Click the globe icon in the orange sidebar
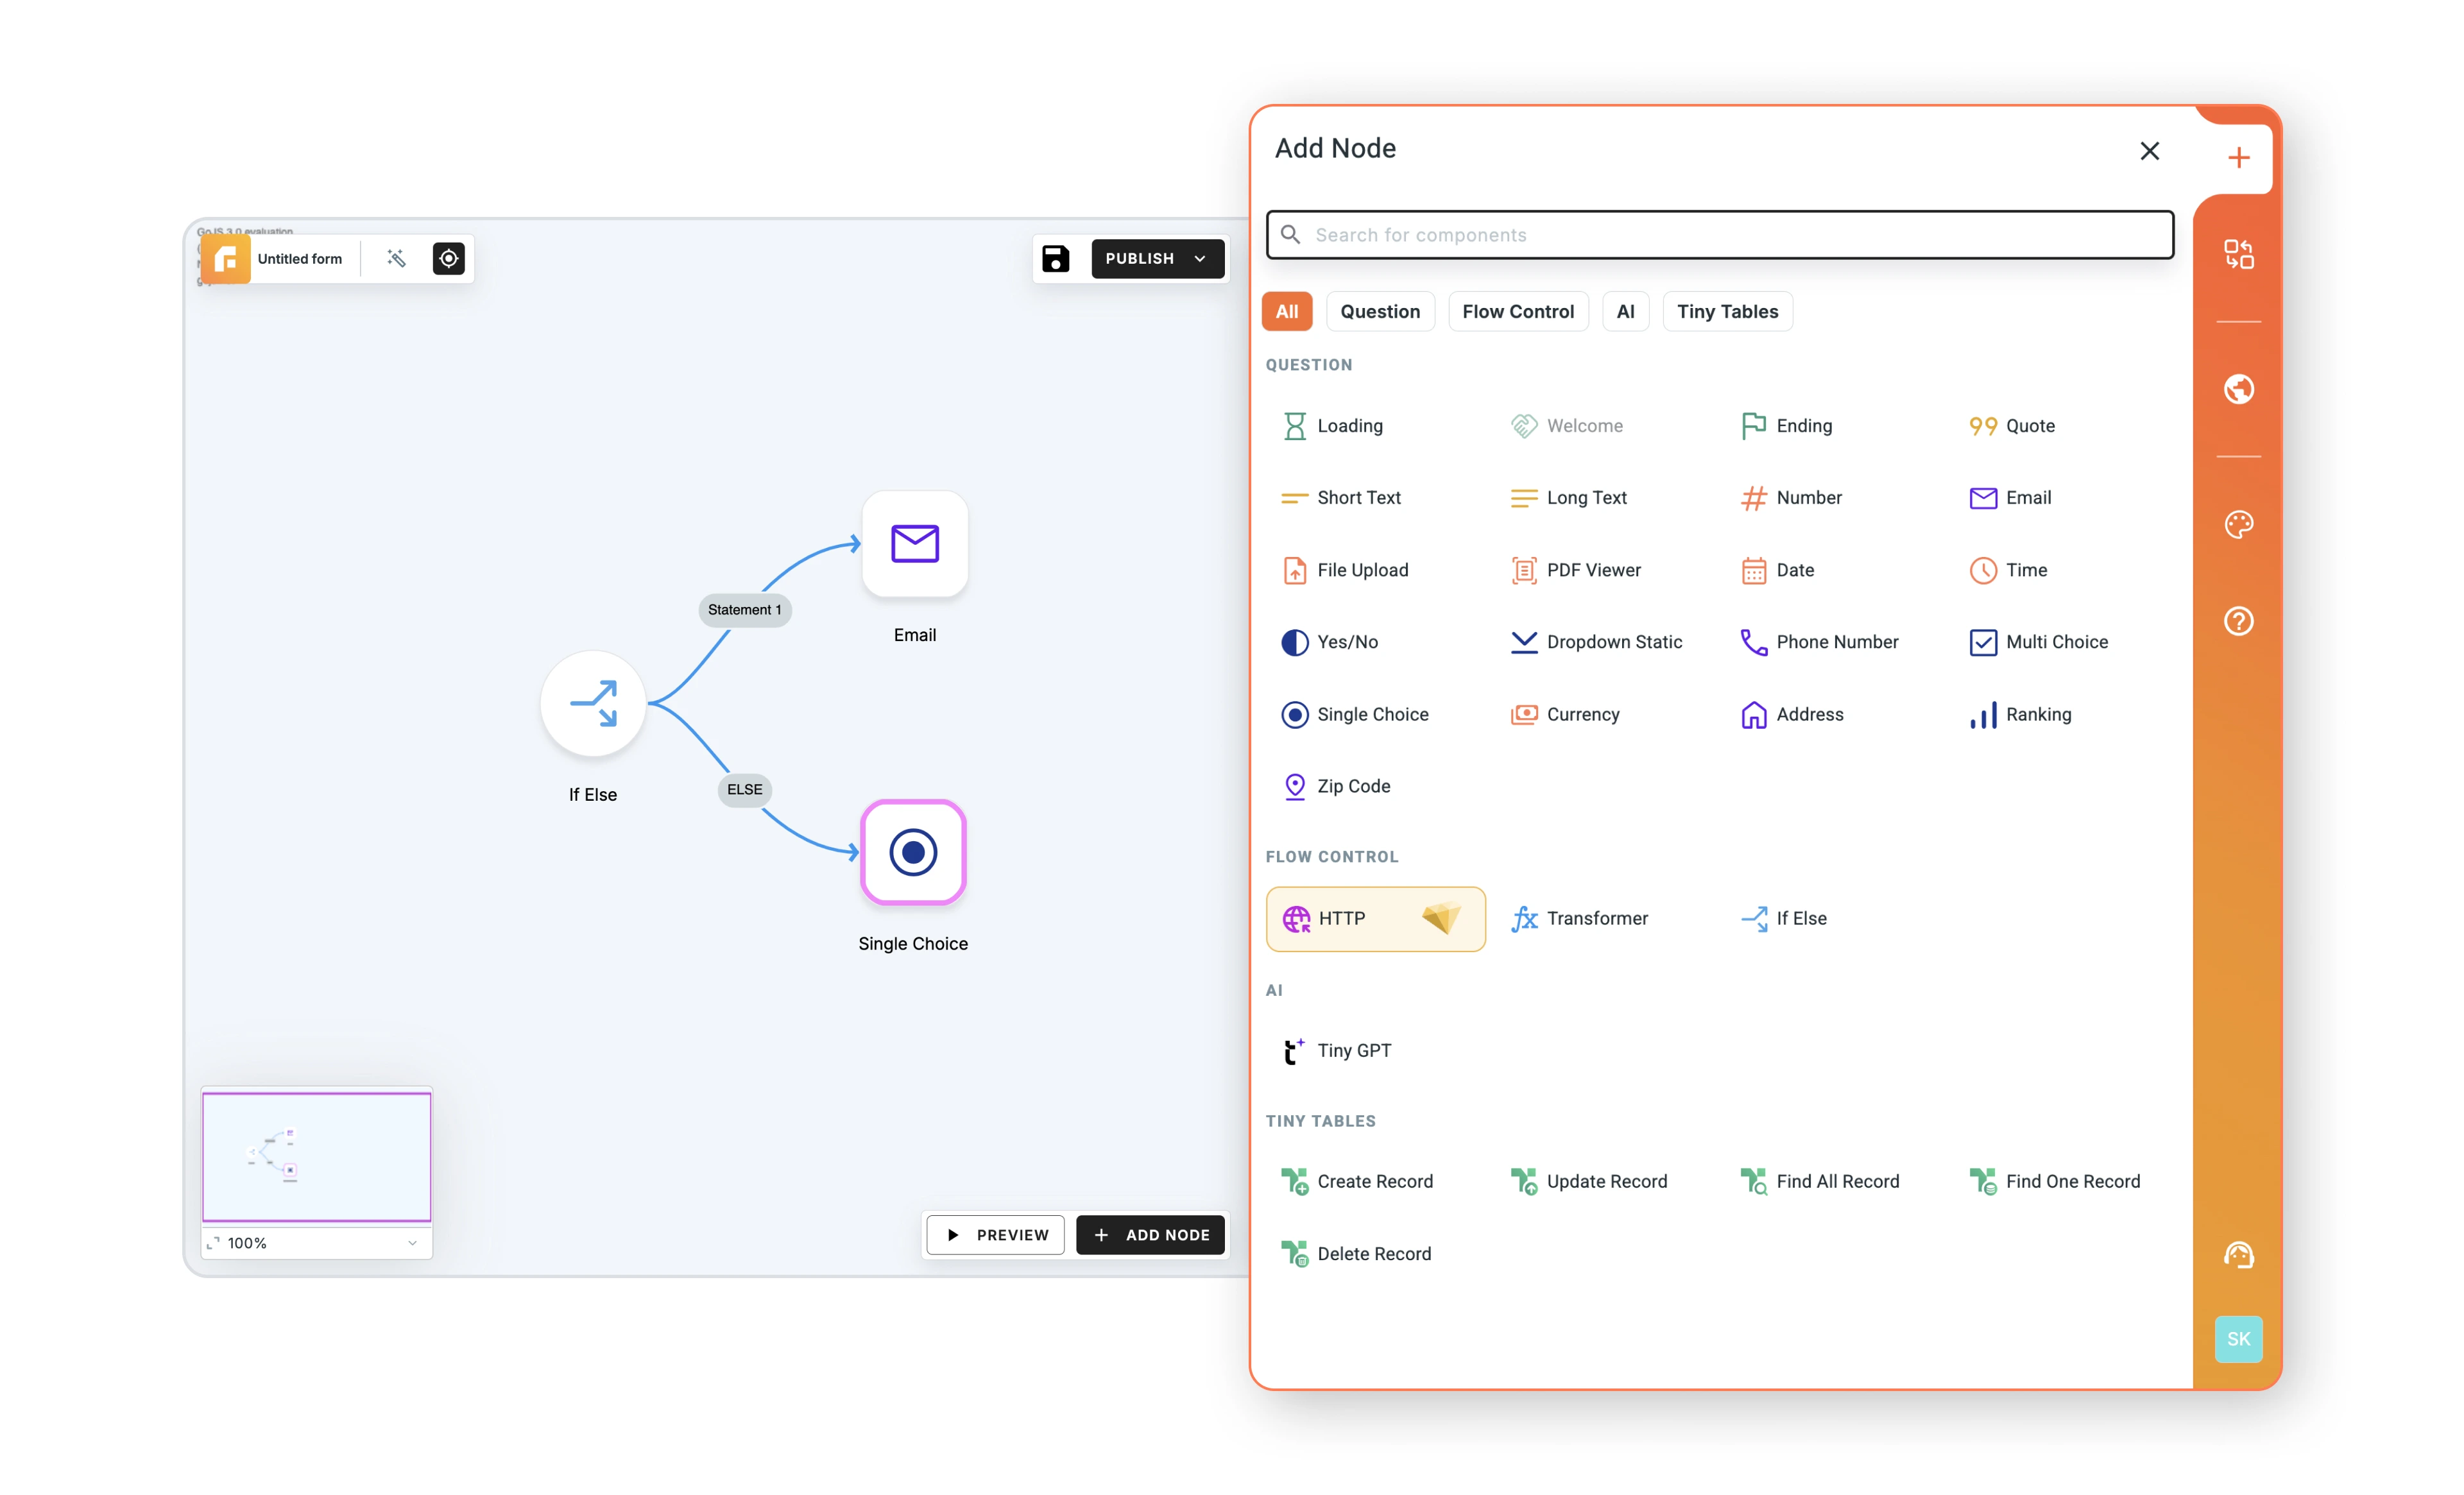The image size is (2464, 1495). coord(2239,389)
